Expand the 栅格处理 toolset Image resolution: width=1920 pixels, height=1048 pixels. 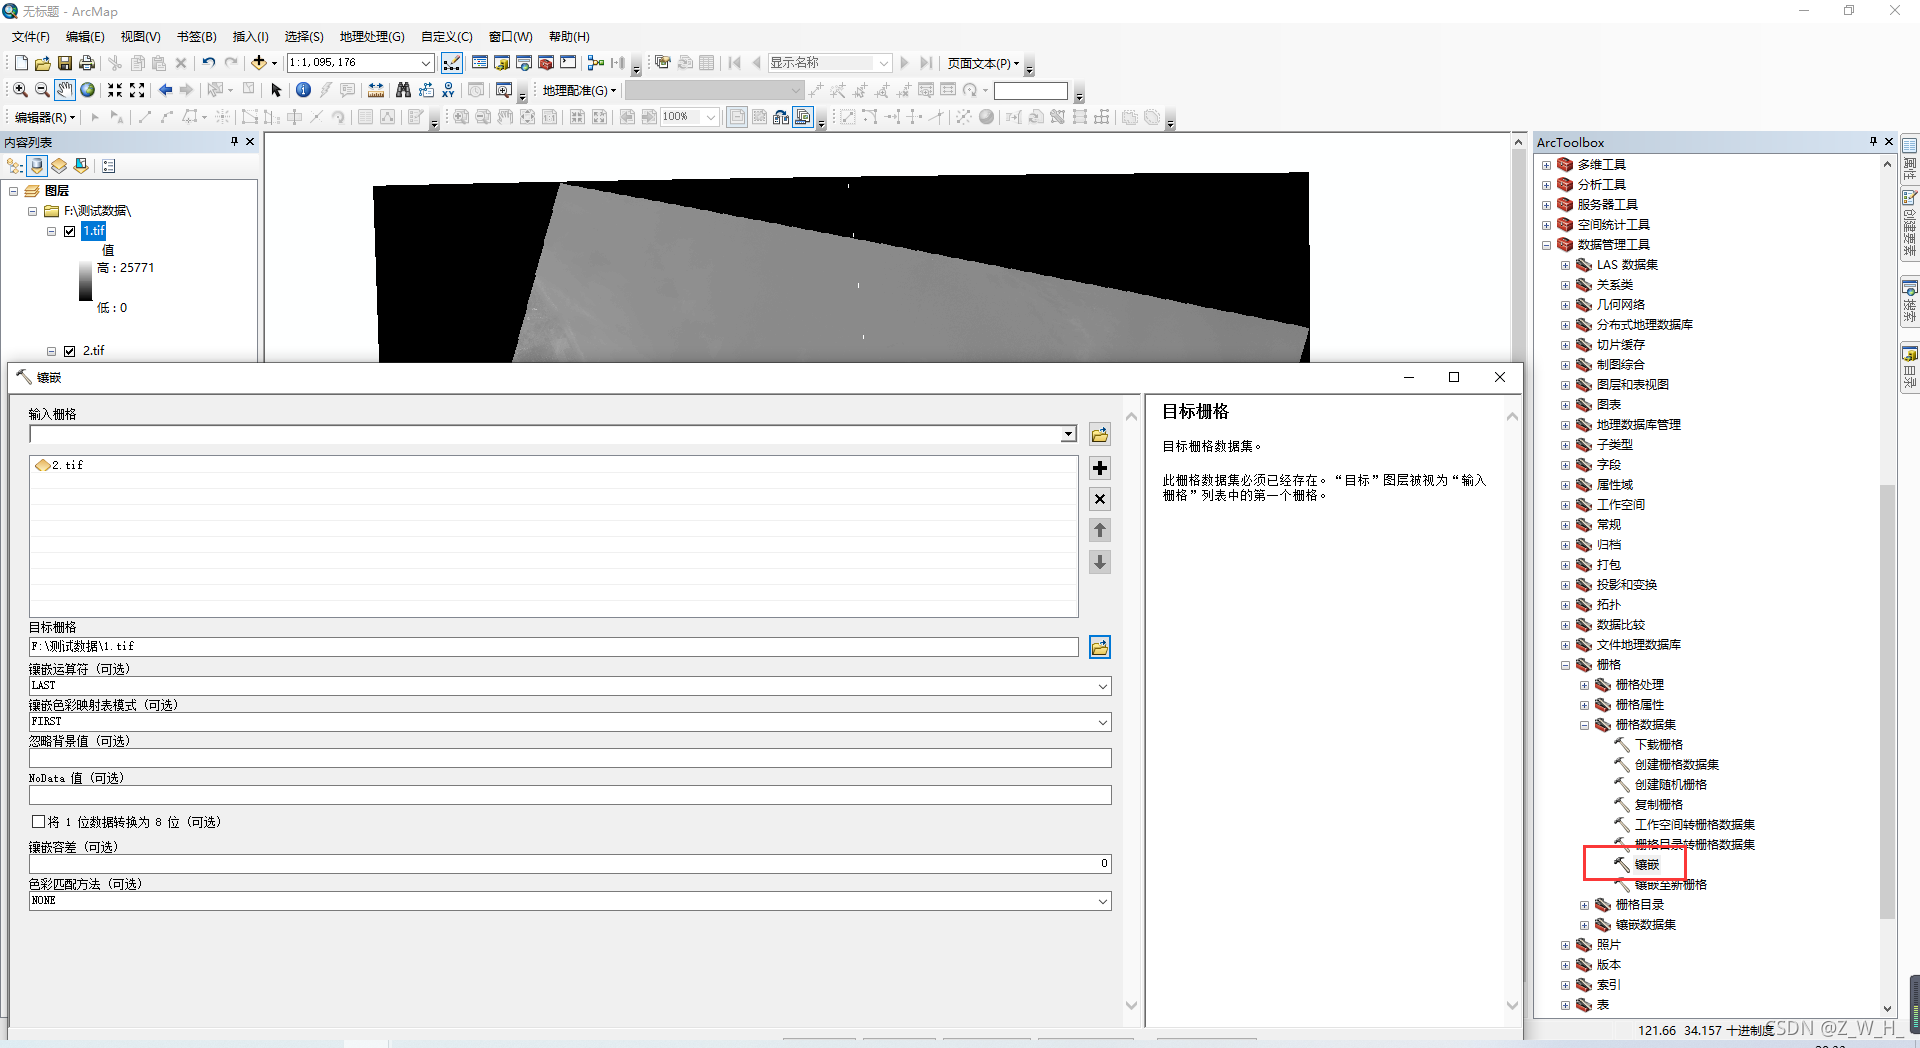pos(1585,685)
